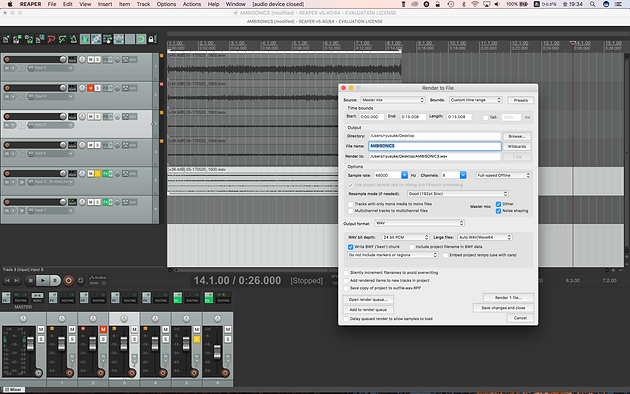630x394 pixels.
Task: Check Tracks with only mono media to mono files
Action: pos(350,204)
